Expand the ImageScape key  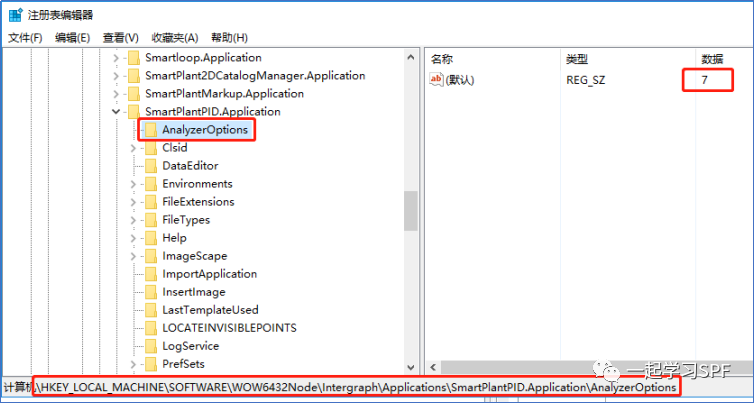(133, 257)
